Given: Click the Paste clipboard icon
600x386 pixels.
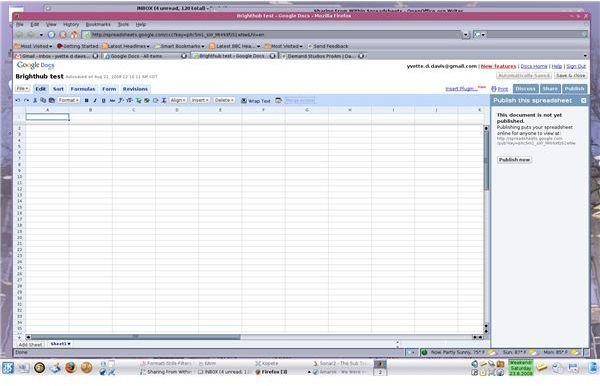Looking at the screenshot, I should tap(52, 100).
